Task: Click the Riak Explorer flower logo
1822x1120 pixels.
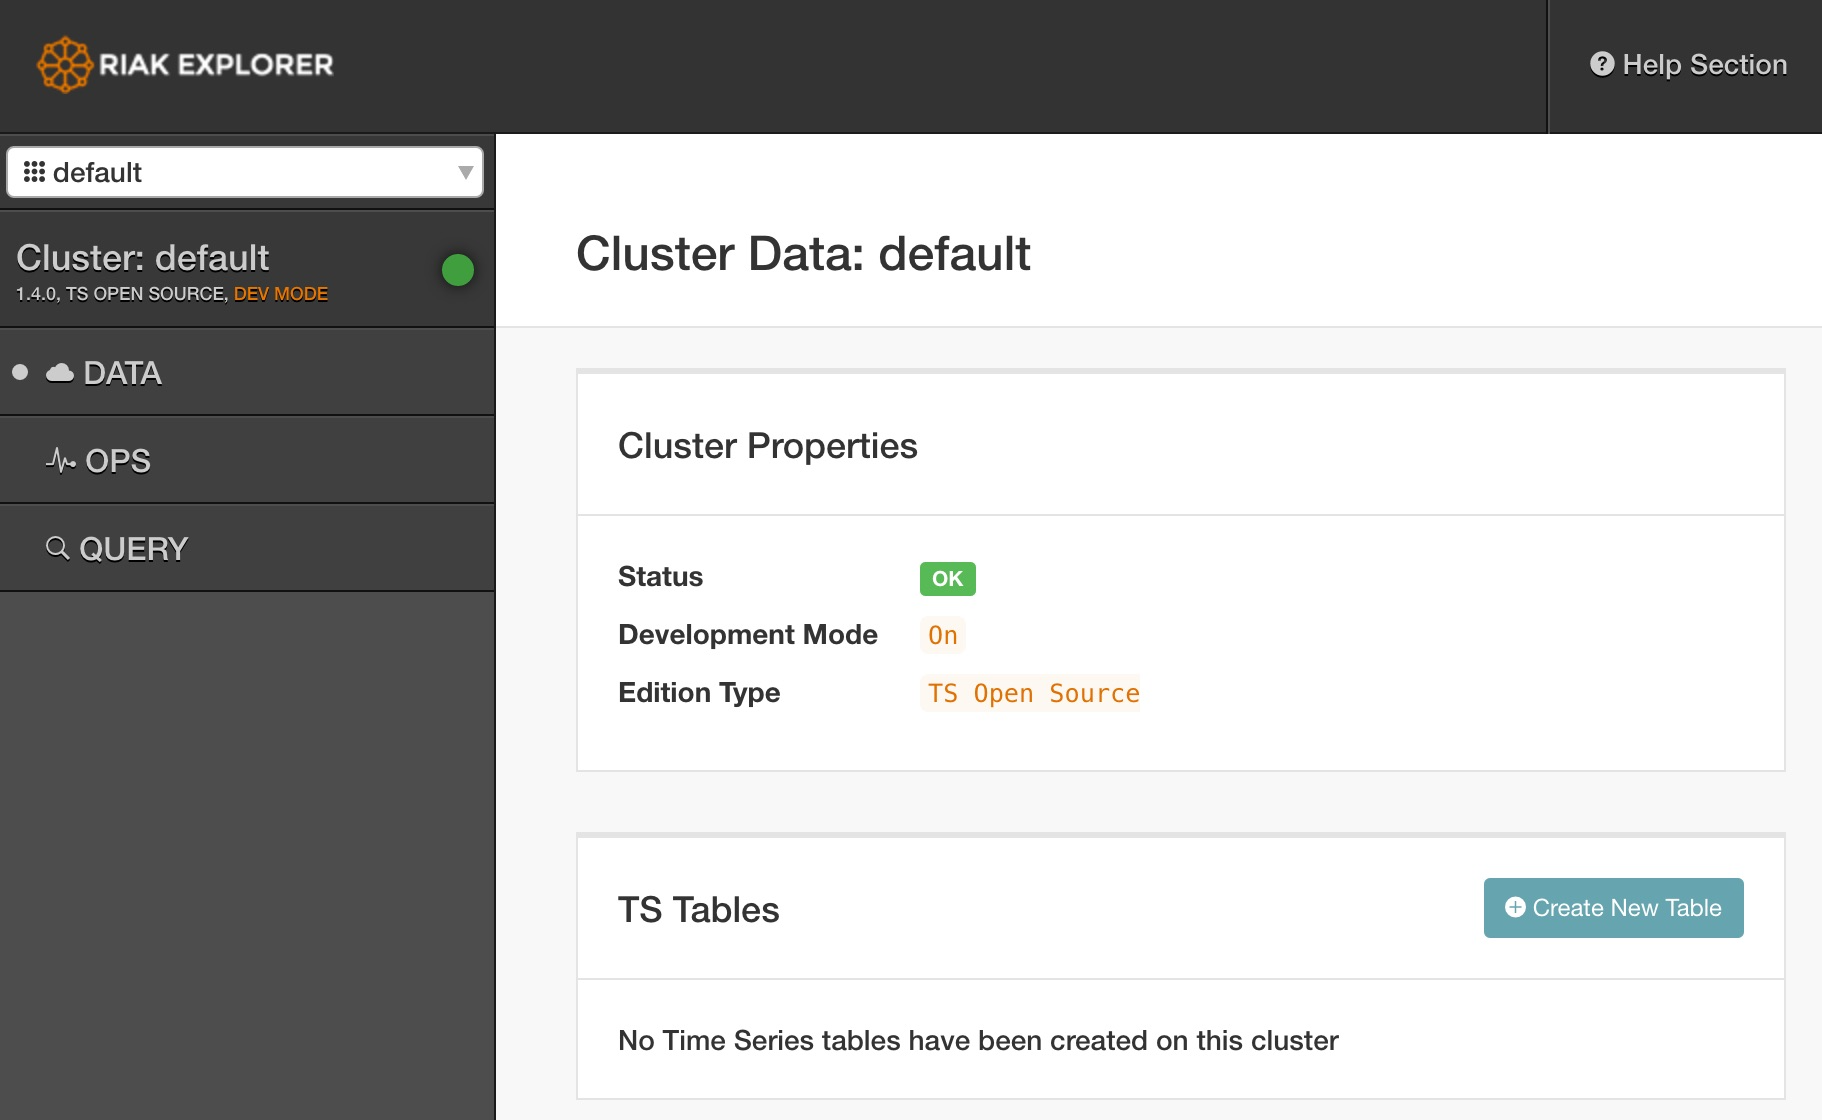Action: (64, 65)
